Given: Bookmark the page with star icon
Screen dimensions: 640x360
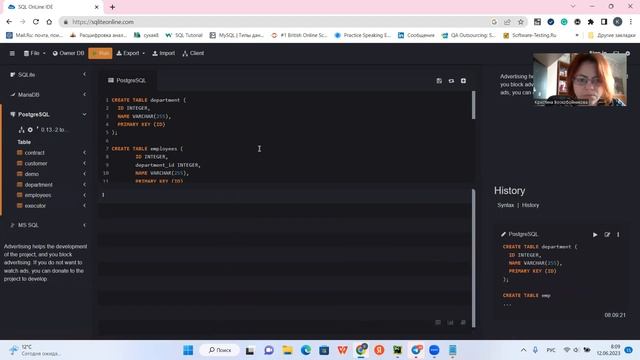Looking at the screenshot, I should (520, 22).
